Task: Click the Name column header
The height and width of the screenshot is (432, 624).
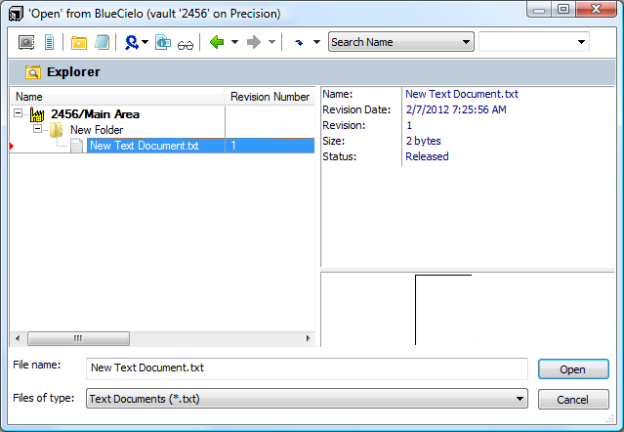Action: coord(117,97)
